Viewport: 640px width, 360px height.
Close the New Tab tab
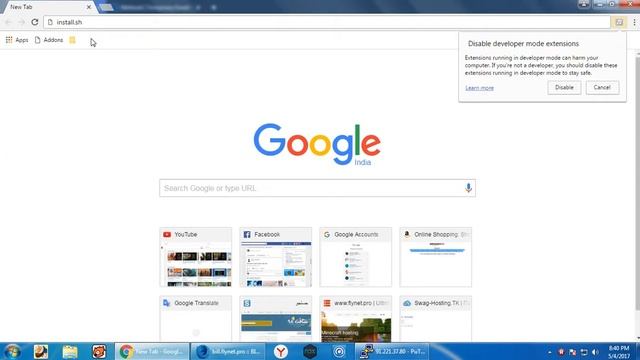[x=89, y=7]
